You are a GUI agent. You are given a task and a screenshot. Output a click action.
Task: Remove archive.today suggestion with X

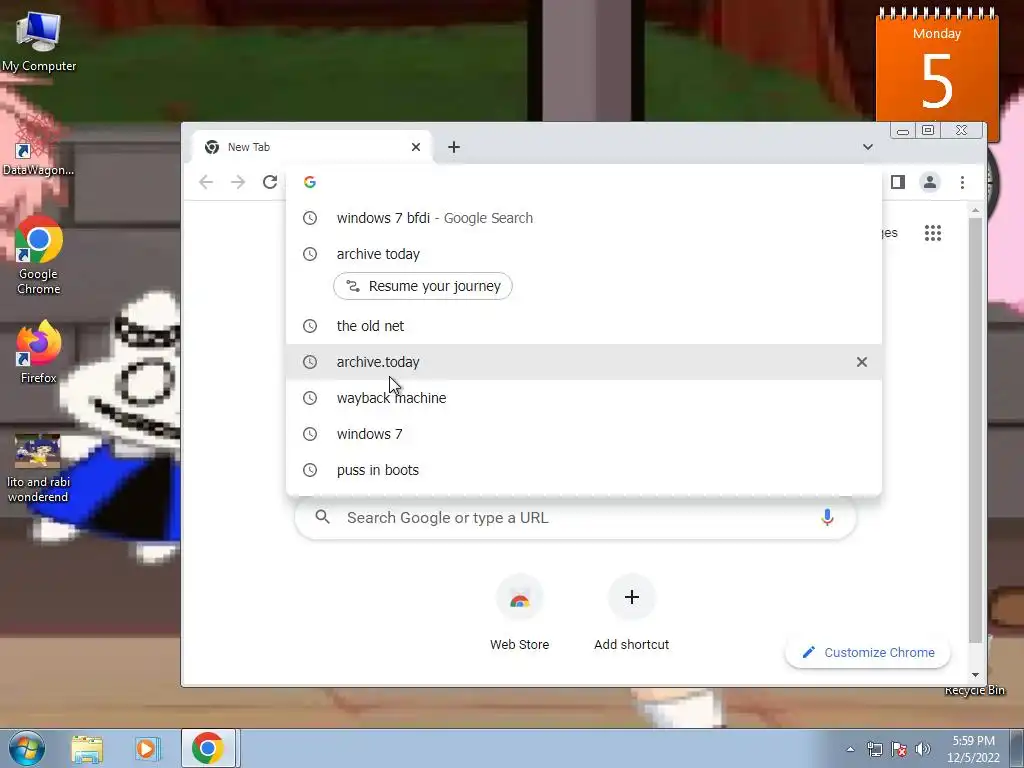tap(862, 362)
